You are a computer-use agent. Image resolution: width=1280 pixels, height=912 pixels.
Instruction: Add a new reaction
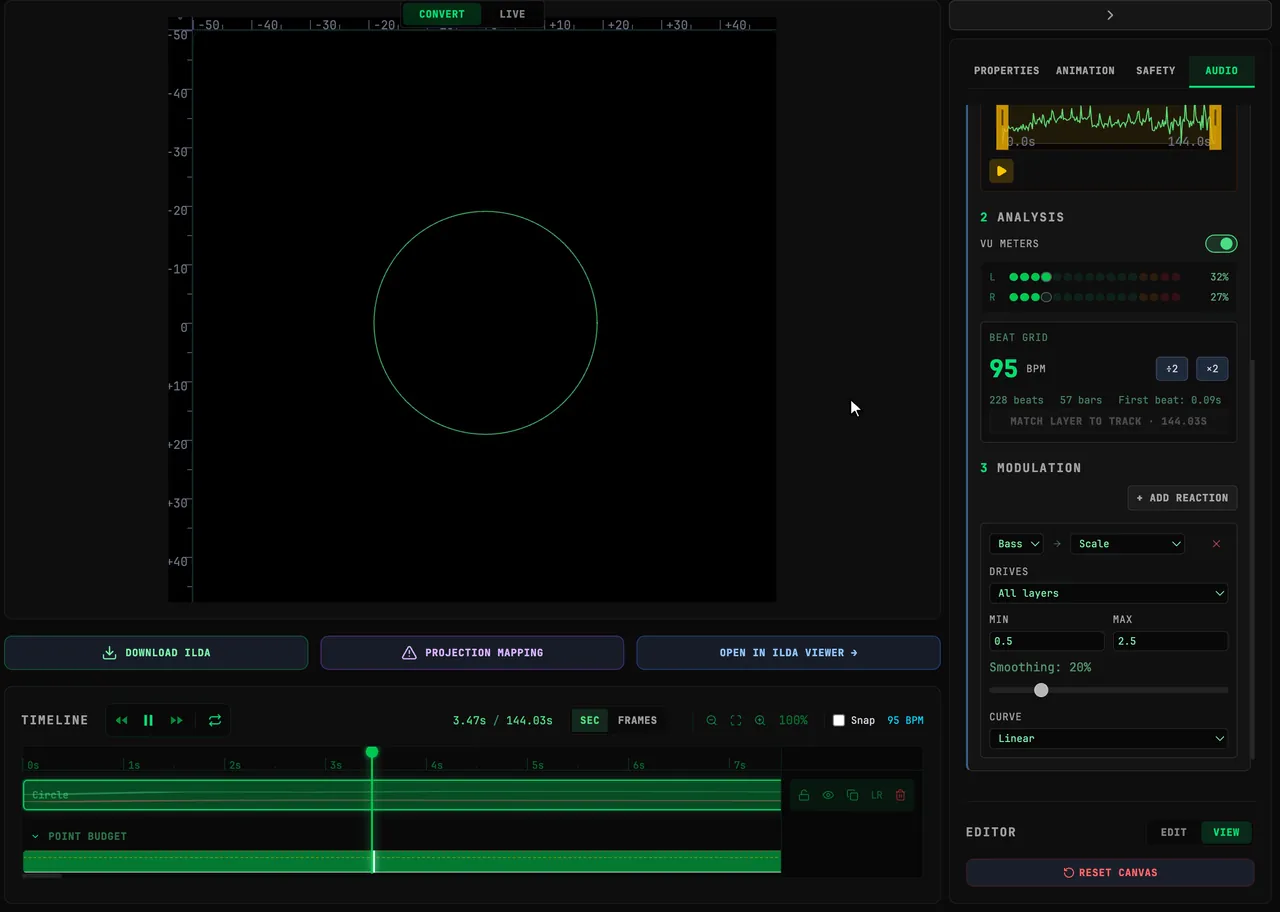point(1182,498)
